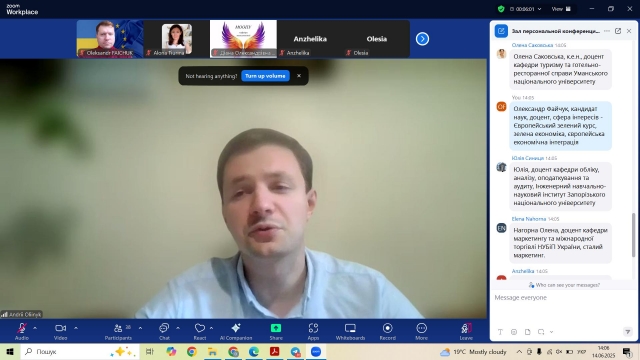Open the Windows notification center

[x=627, y=351]
